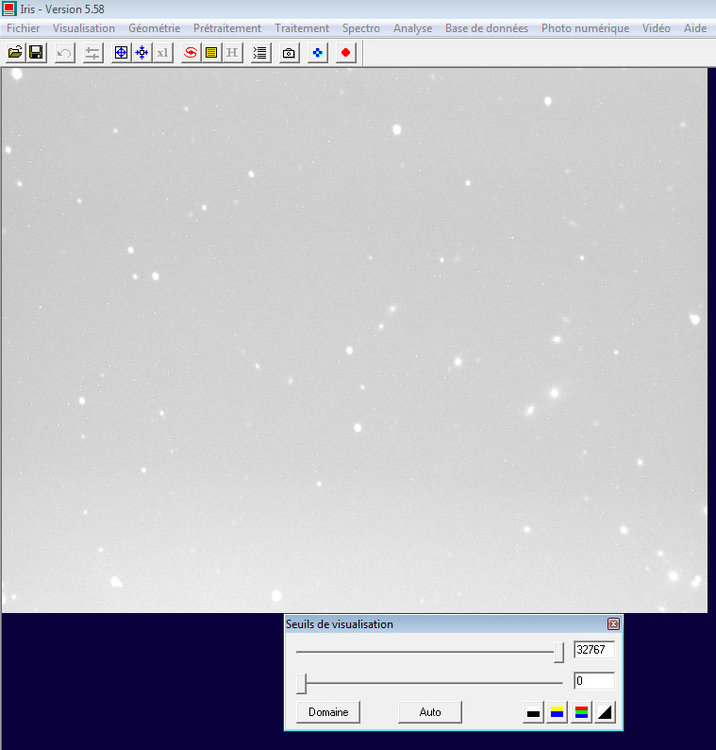Screen dimensions: 716x750
Task: Click the high threshold slider handle
Action: pyautogui.click(x=559, y=652)
